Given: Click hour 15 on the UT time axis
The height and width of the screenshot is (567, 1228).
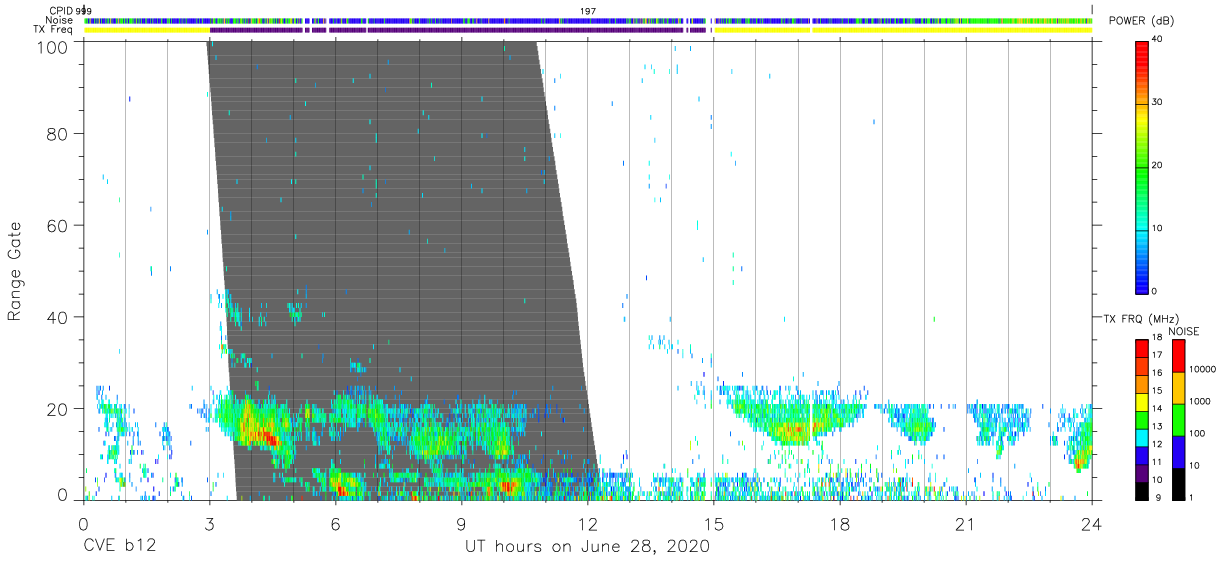Looking at the screenshot, I should click(713, 524).
